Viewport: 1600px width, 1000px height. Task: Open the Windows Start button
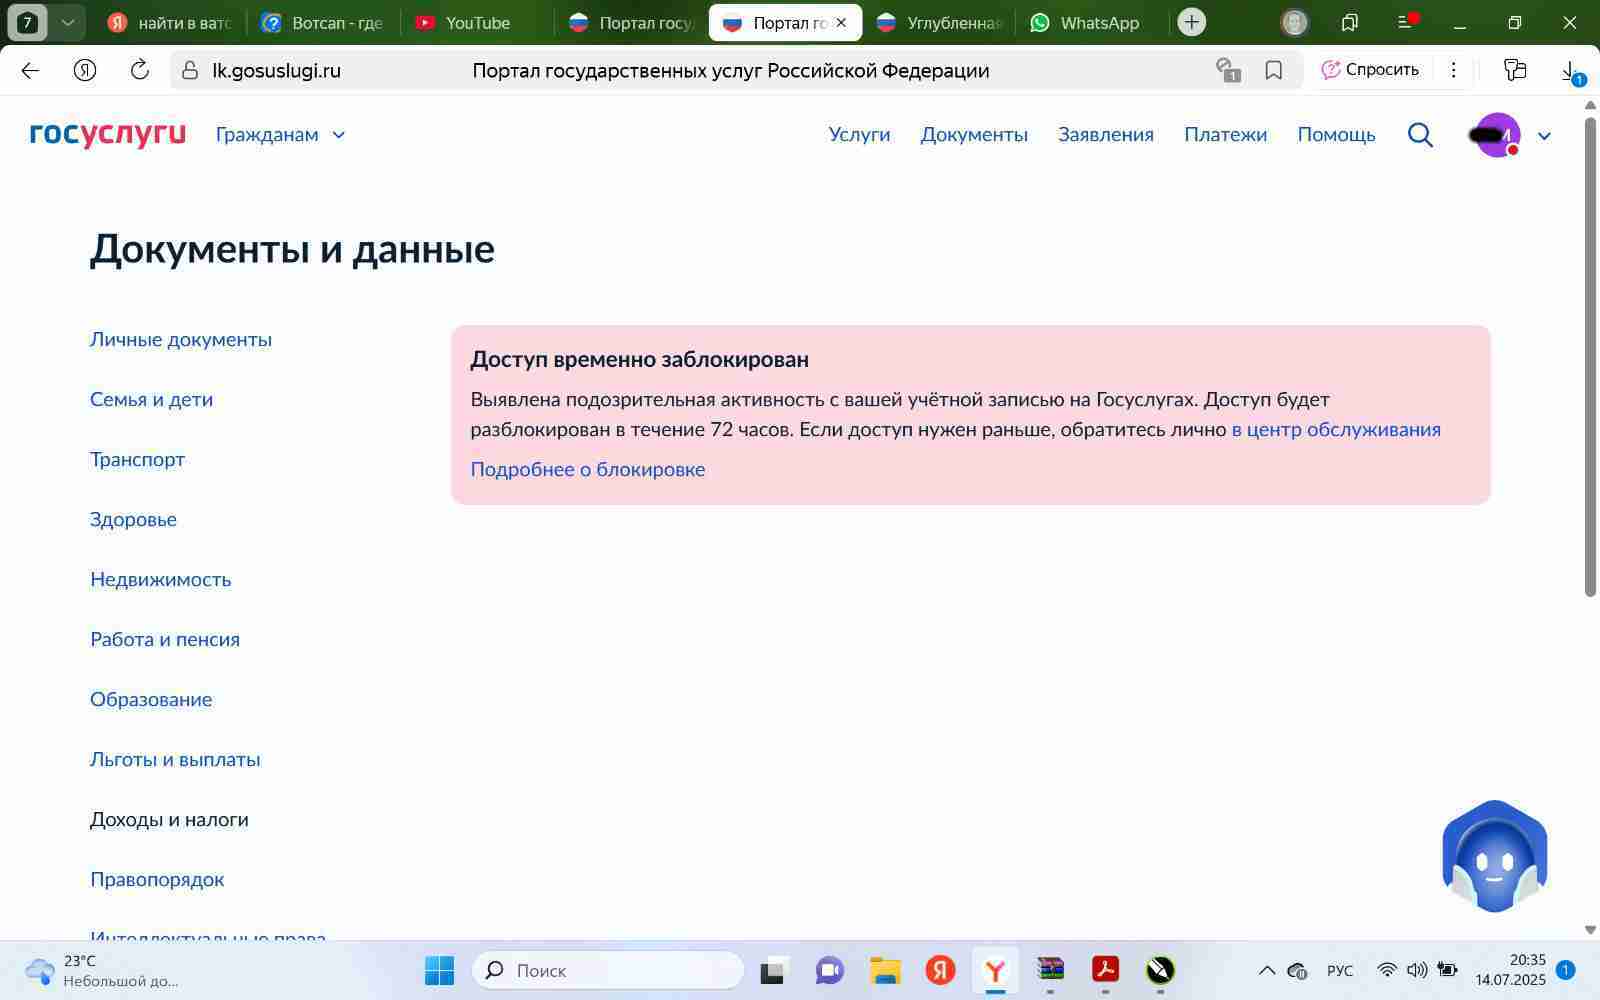click(x=439, y=970)
